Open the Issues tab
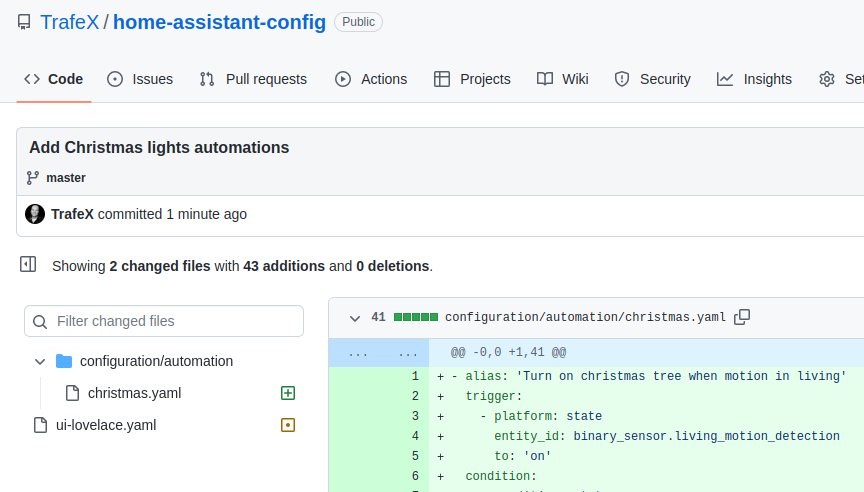Image resolution: width=864 pixels, height=492 pixels. pos(140,79)
